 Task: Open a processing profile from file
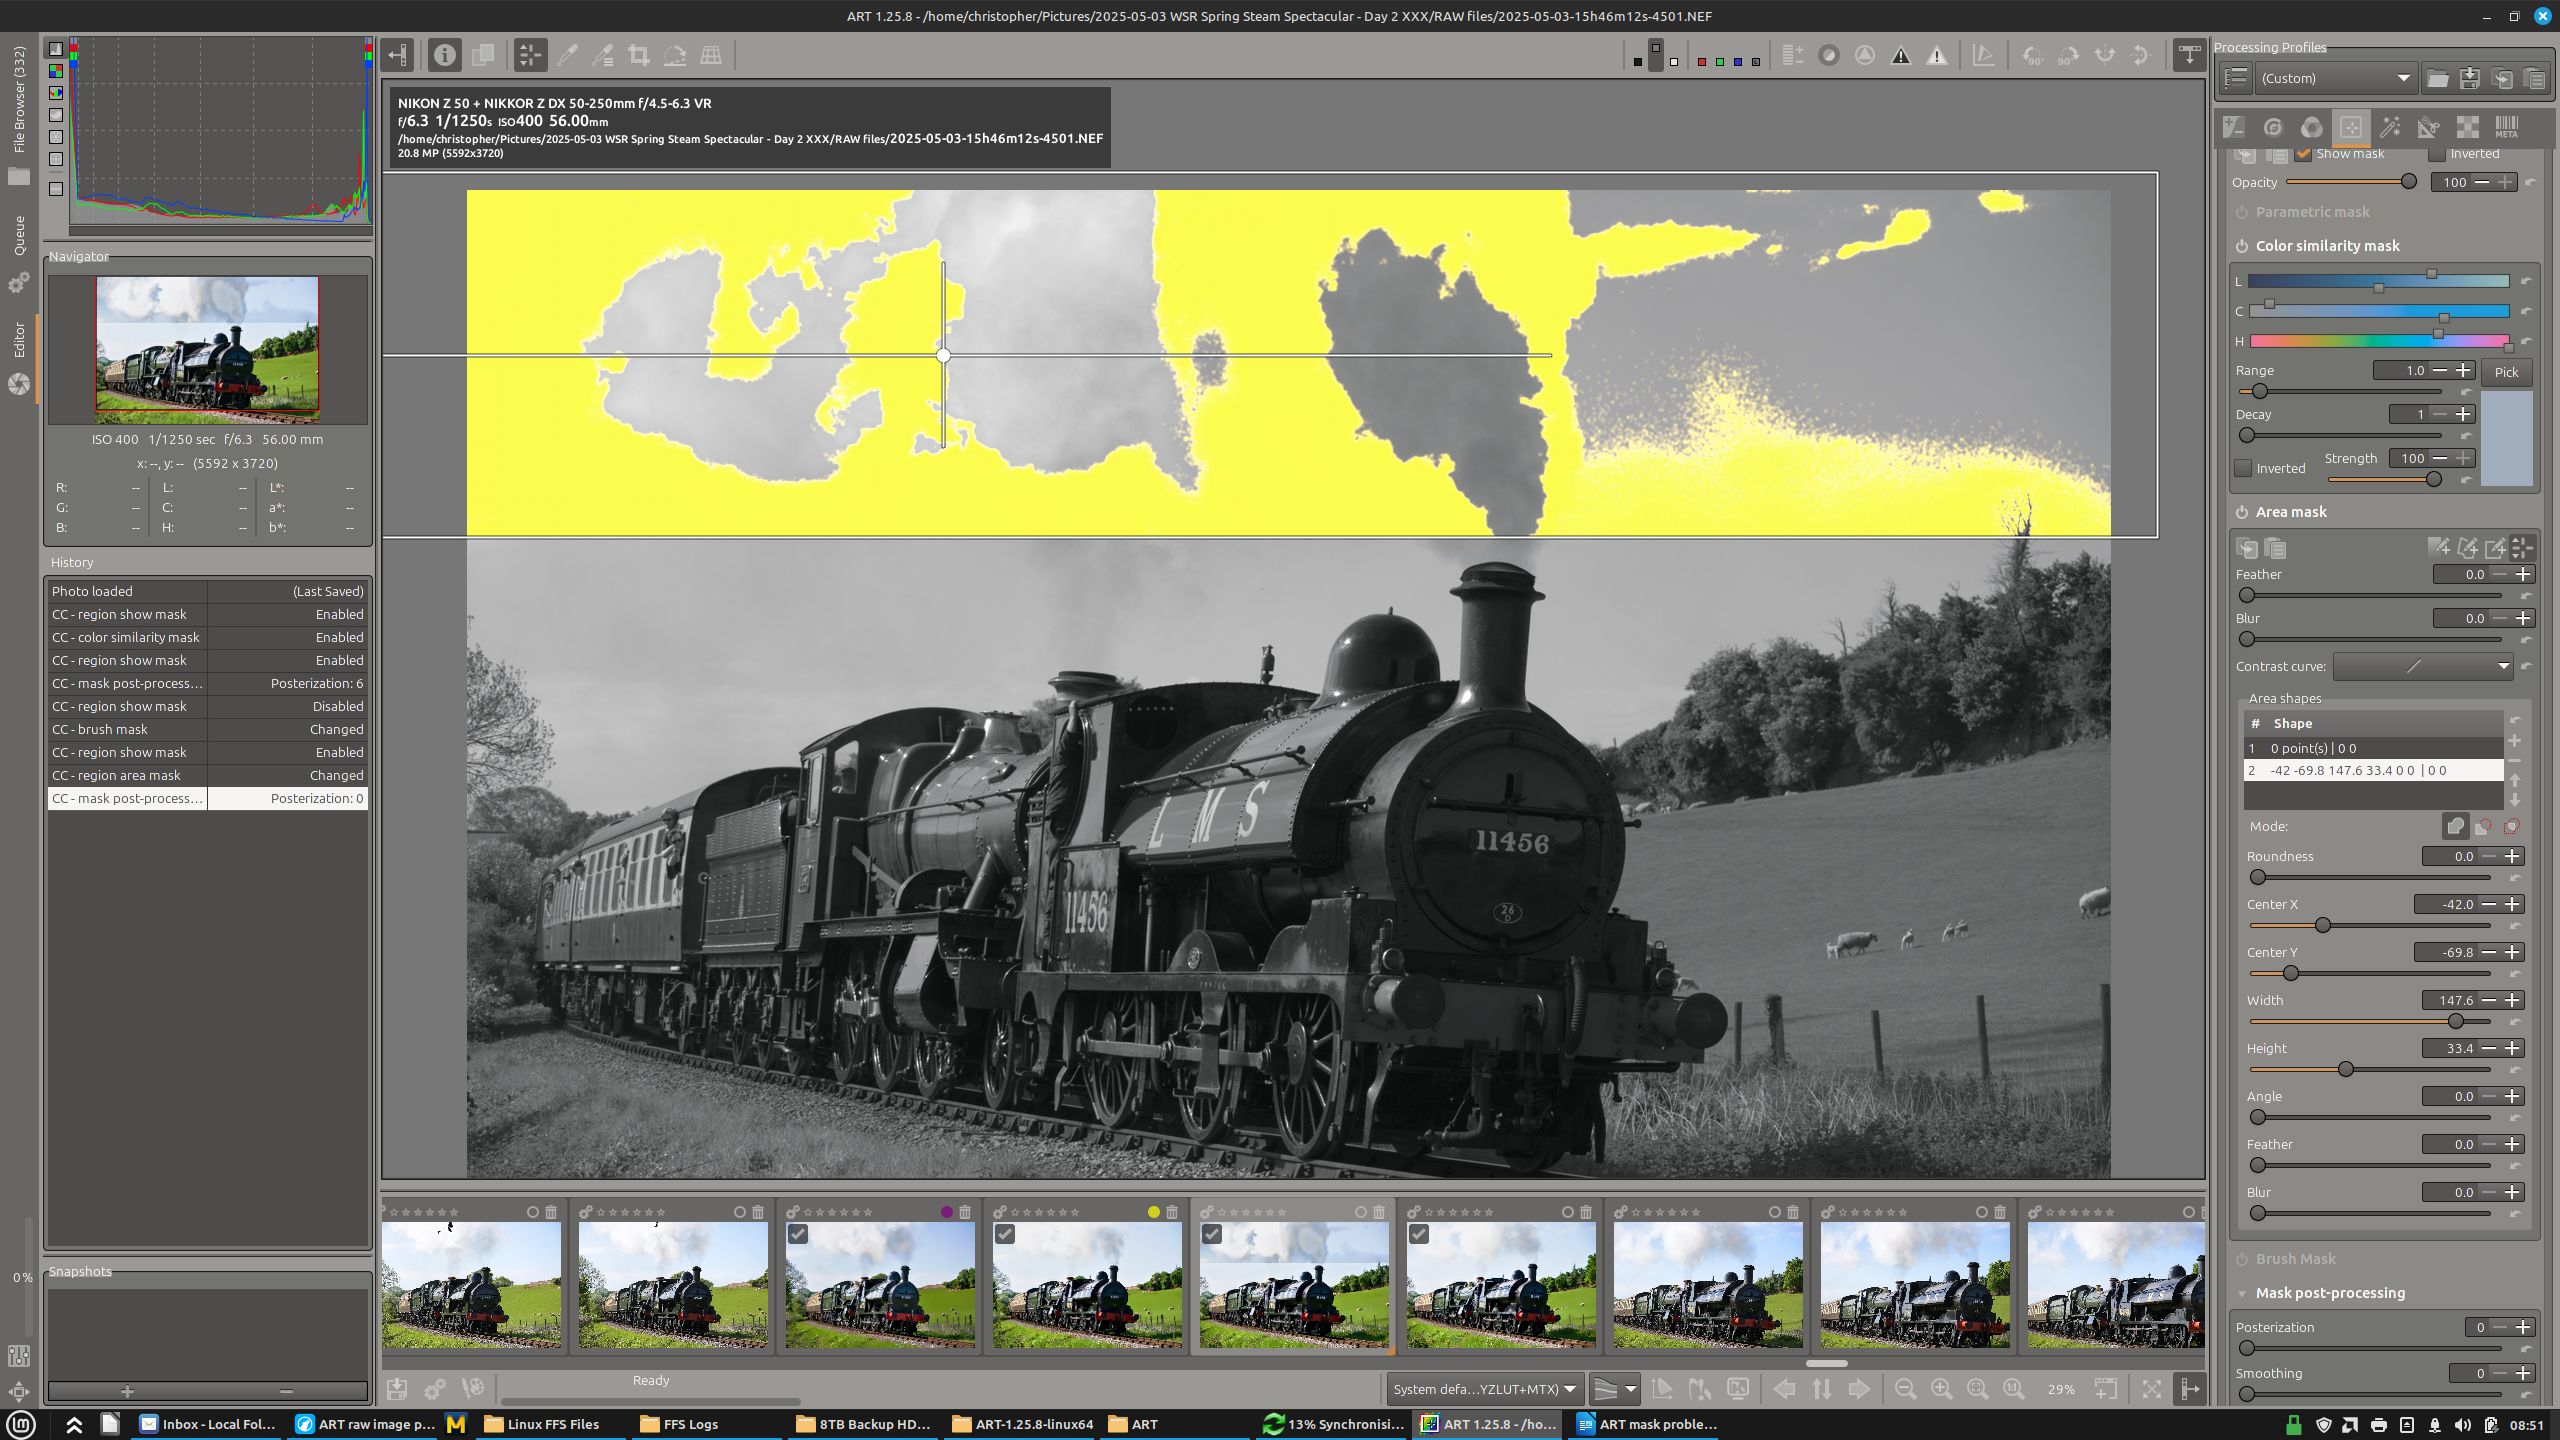tap(2437, 78)
